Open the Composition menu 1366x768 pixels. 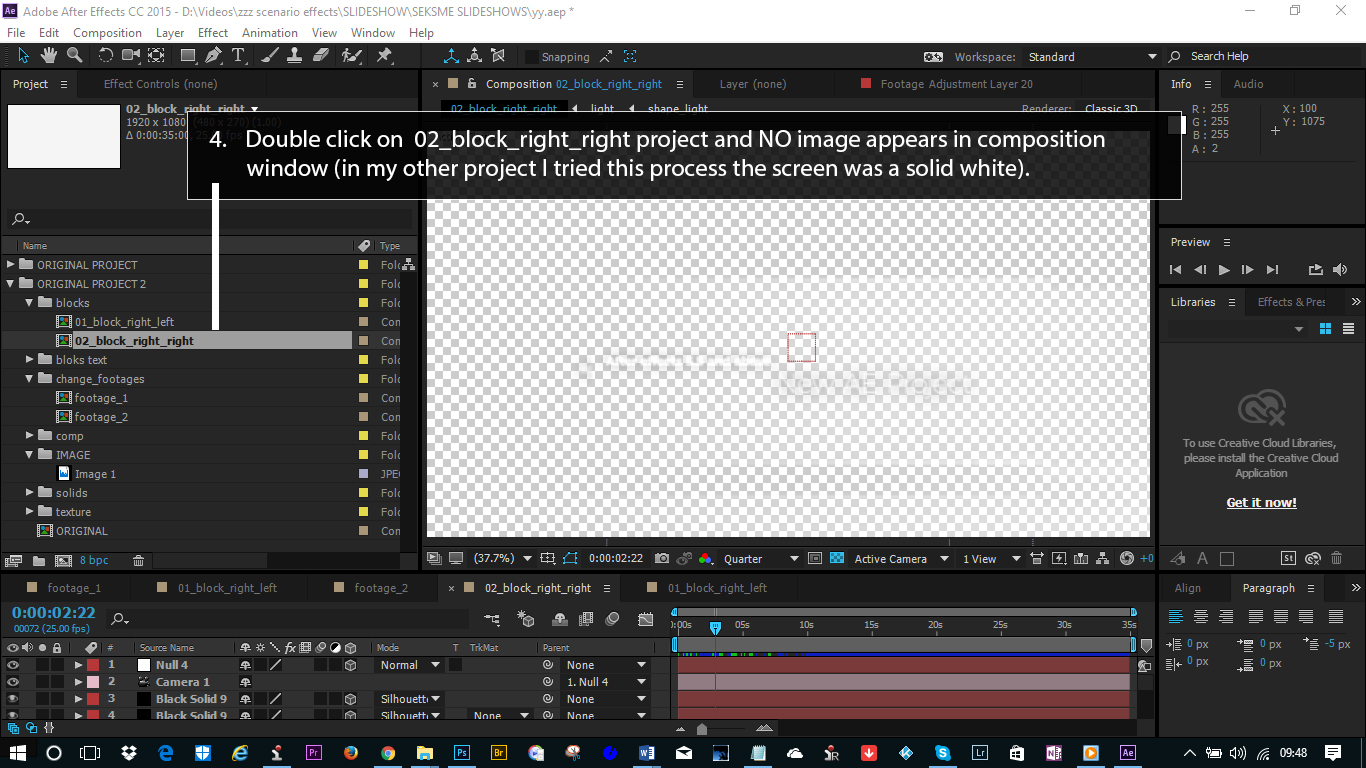pyautogui.click(x=107, y=33)
